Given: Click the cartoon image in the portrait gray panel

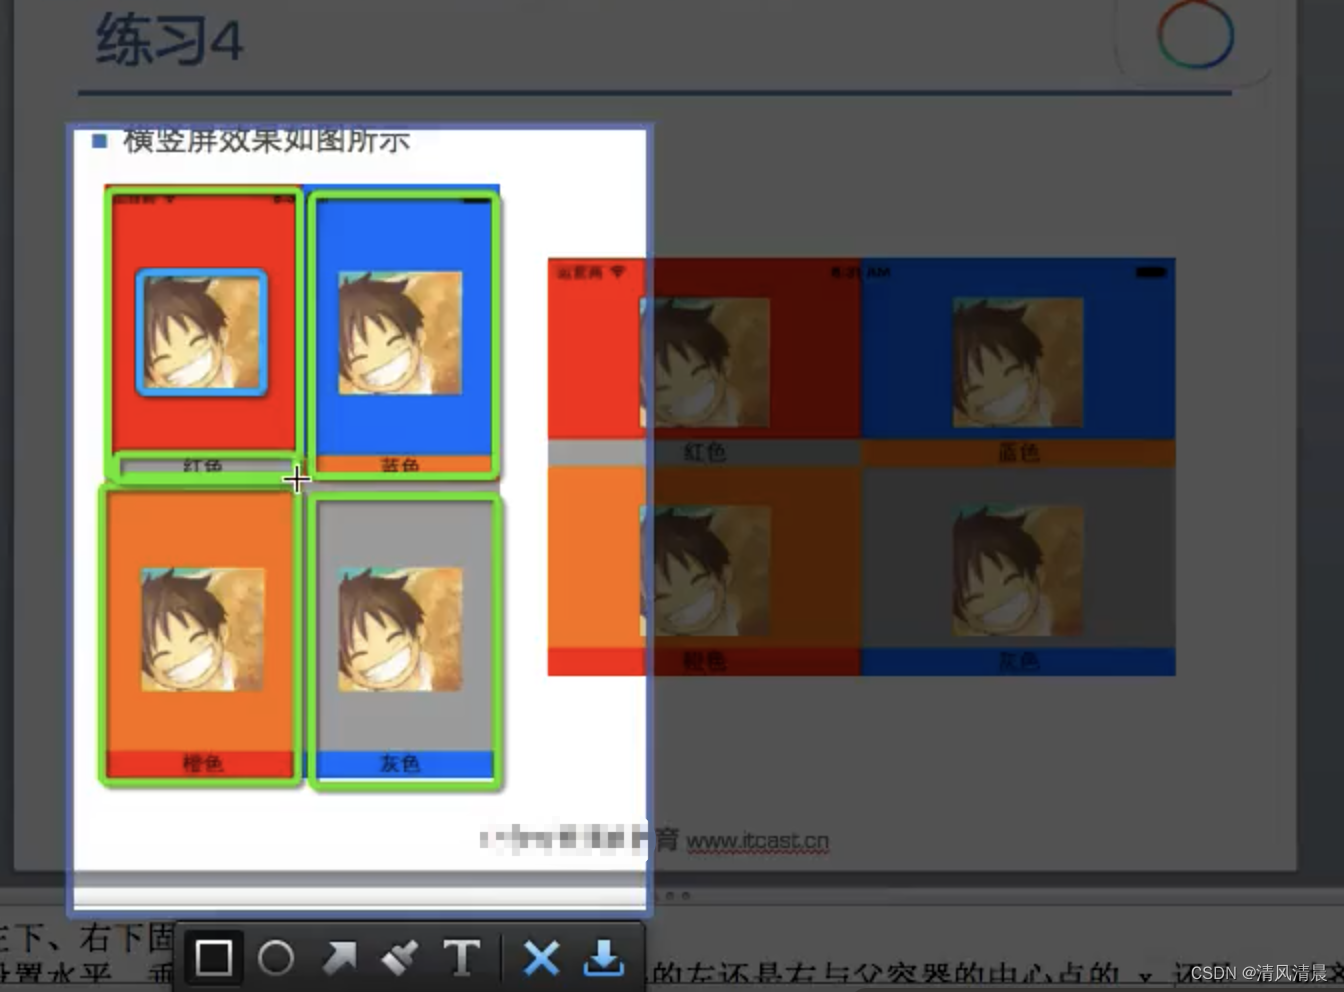Looking at the screenshot, I should tap(400, 629).
